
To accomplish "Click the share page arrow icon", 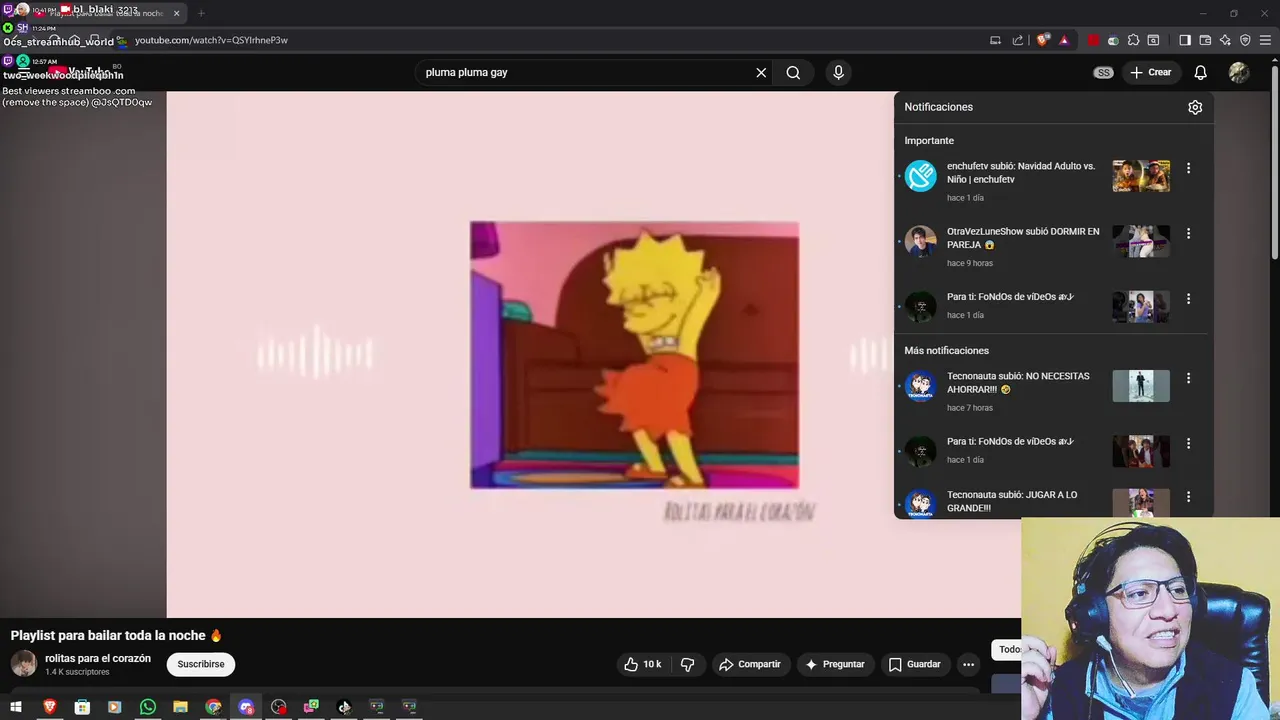I will 1018,40.
